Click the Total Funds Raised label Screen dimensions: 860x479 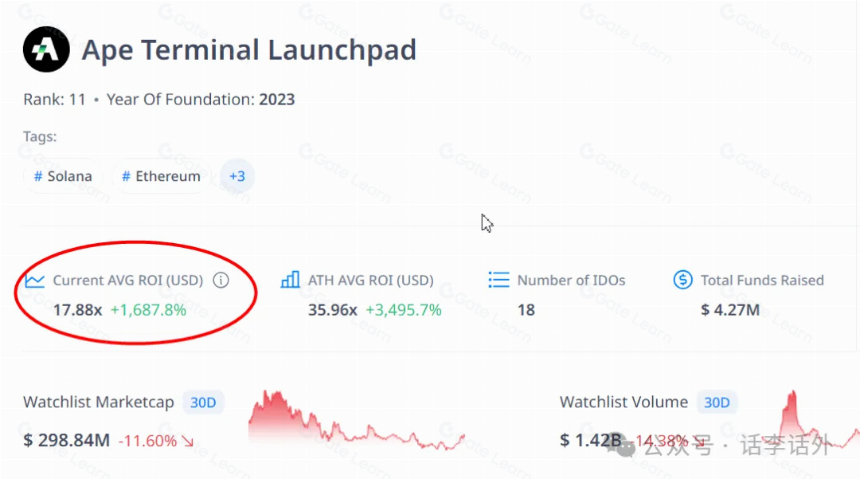[x=762, y=280]
